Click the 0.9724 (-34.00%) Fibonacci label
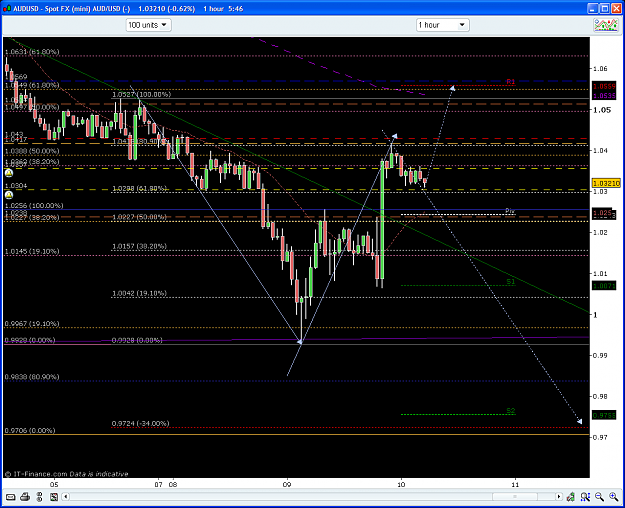This screenshot has height=508, width=625. point(140,423)
